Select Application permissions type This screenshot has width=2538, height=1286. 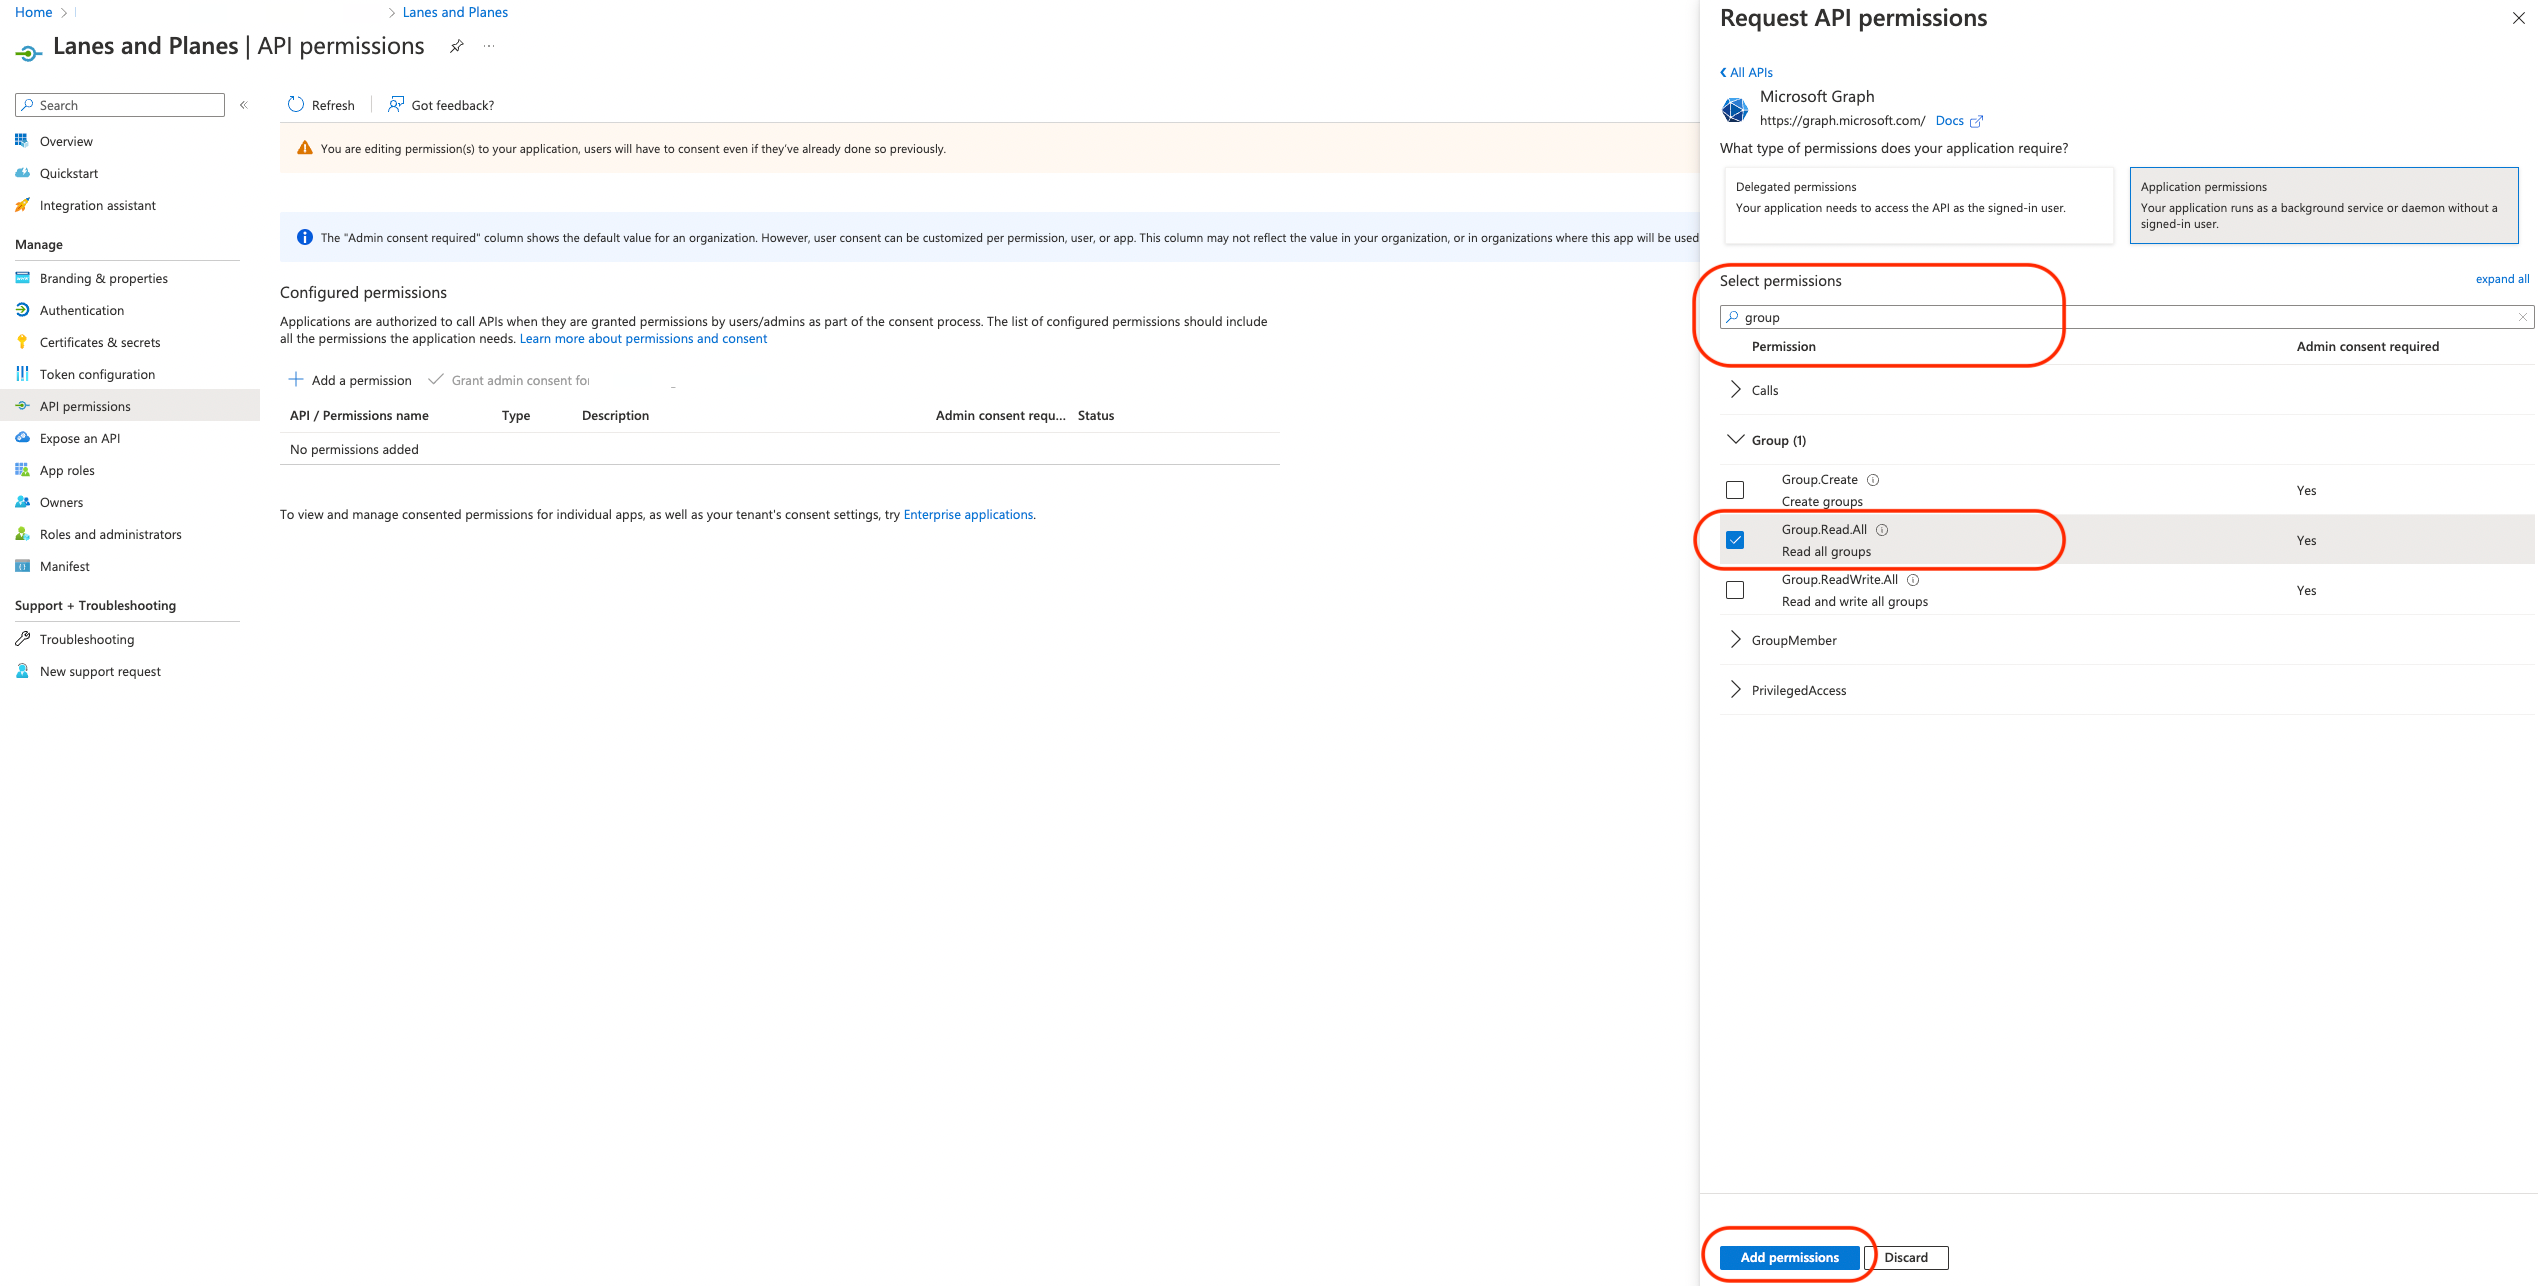pyautogui.click(x=2324, y=205)
